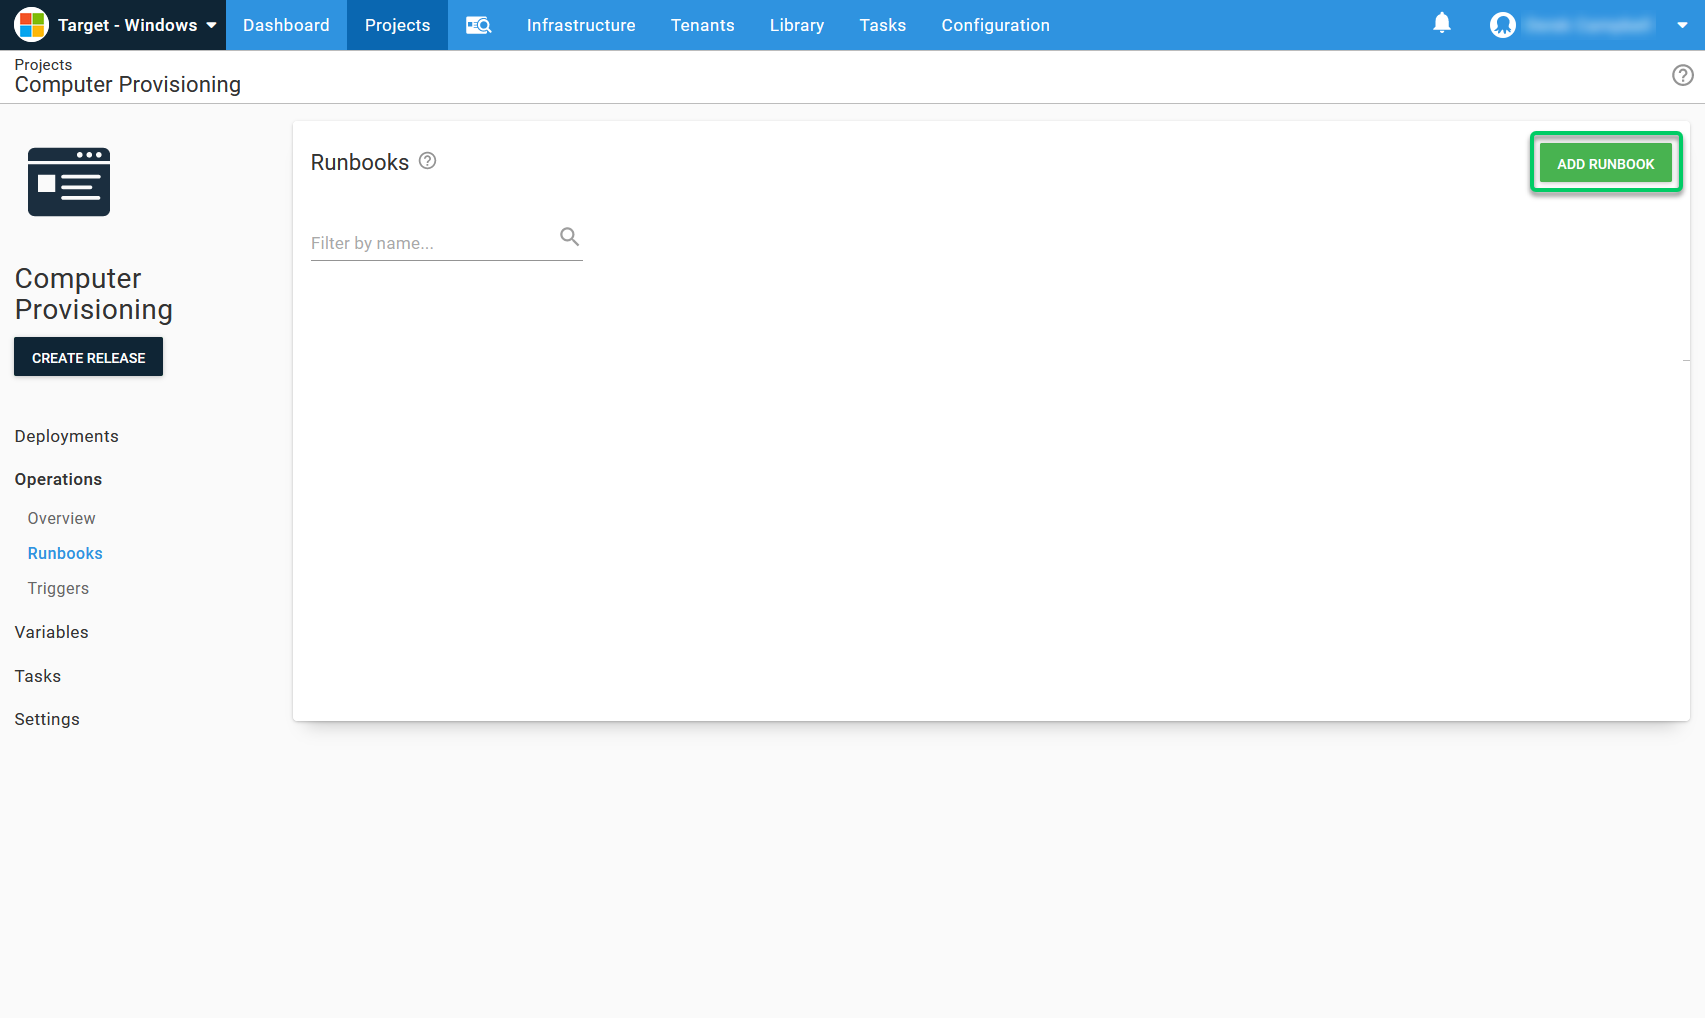This screenshot has width=1705, height=1018.
Task: Click the Computer Provisioning project logo image
Action: click(68, 182)
